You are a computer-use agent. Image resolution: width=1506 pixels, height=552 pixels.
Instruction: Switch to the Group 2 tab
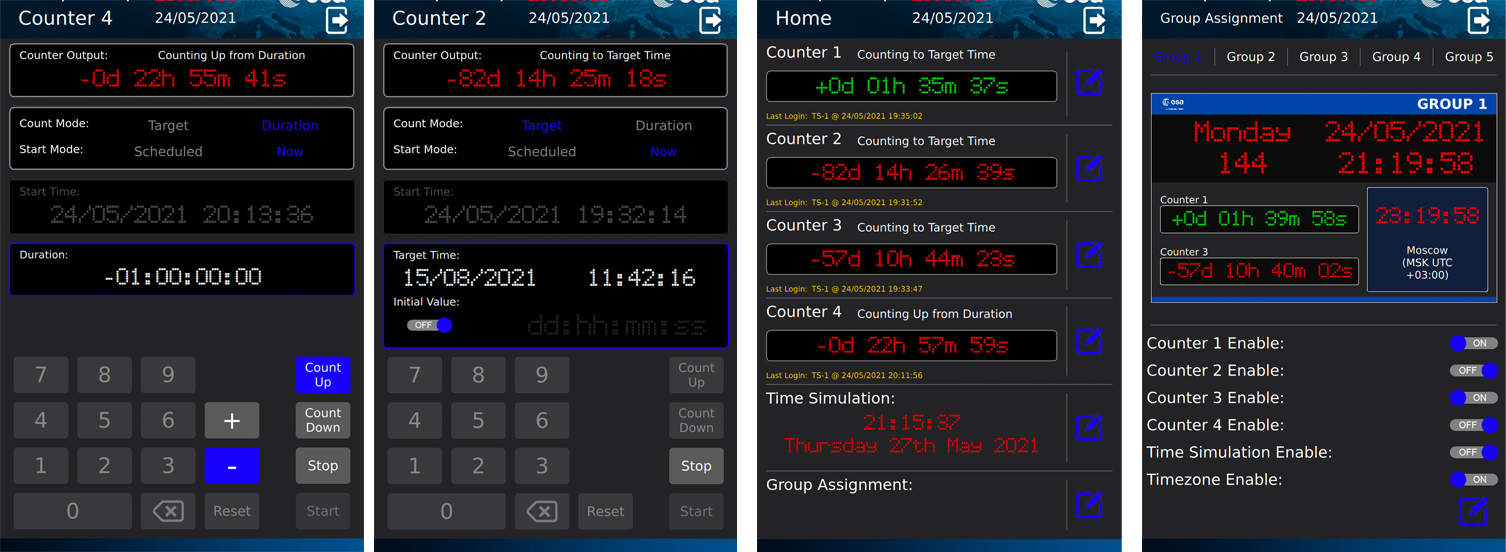click(1251, 57)
